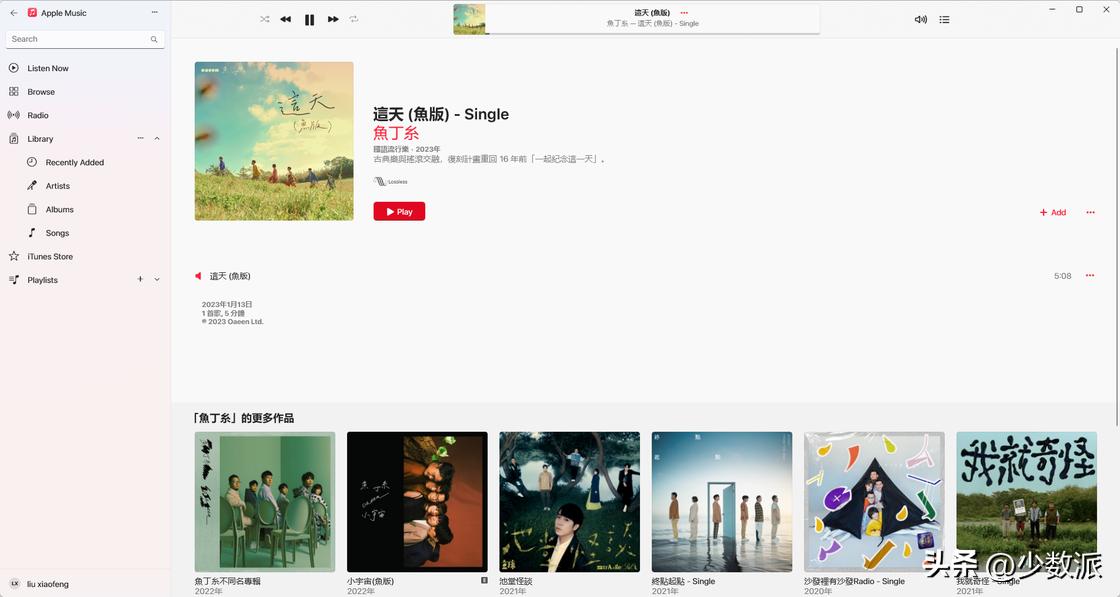The height and width of the screenshot is (597, 1120).
Task: Click the red Play button
Action: (399, 211)
